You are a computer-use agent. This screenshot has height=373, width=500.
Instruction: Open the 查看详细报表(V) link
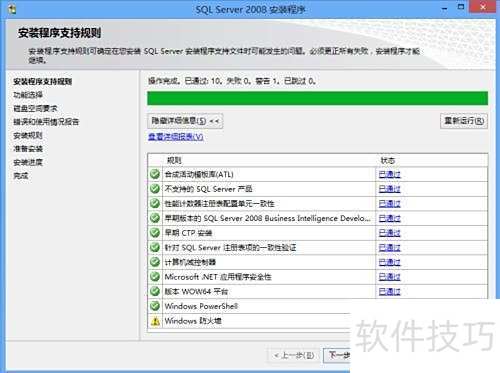176,137
